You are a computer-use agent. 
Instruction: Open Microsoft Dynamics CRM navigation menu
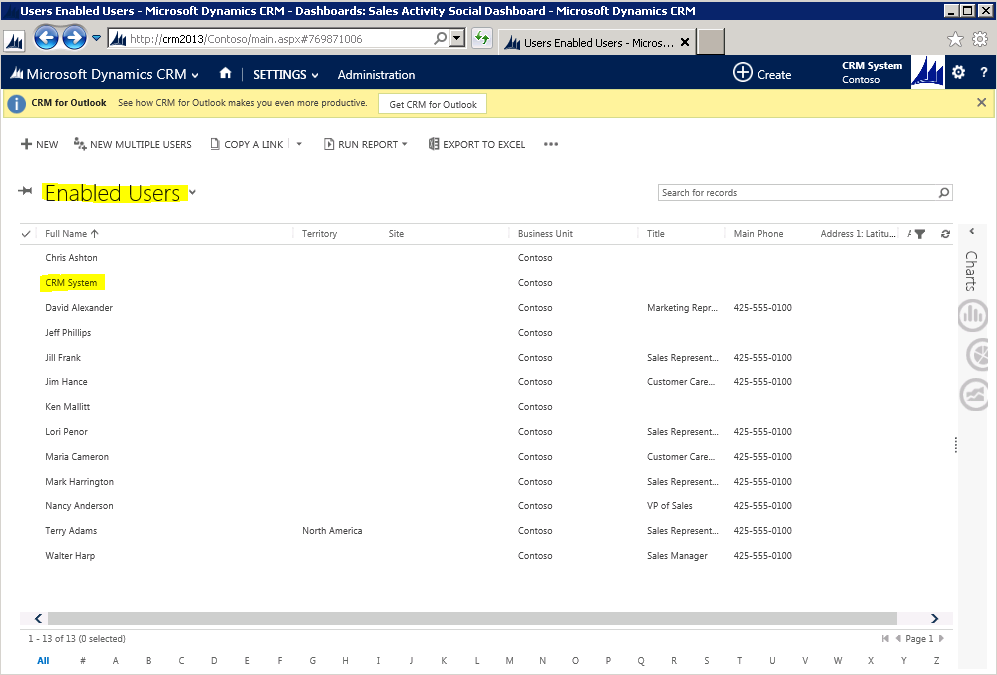tap(104, 74)
